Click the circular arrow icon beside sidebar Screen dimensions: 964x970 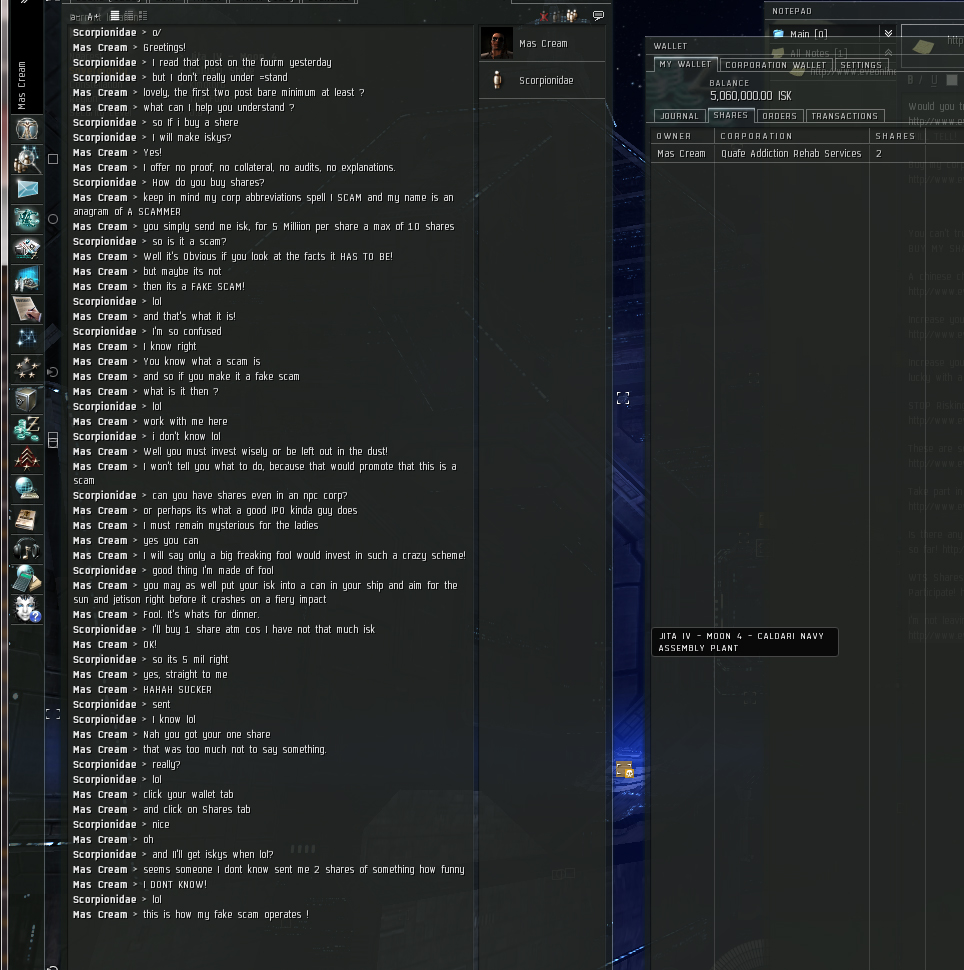click(53, 372)
